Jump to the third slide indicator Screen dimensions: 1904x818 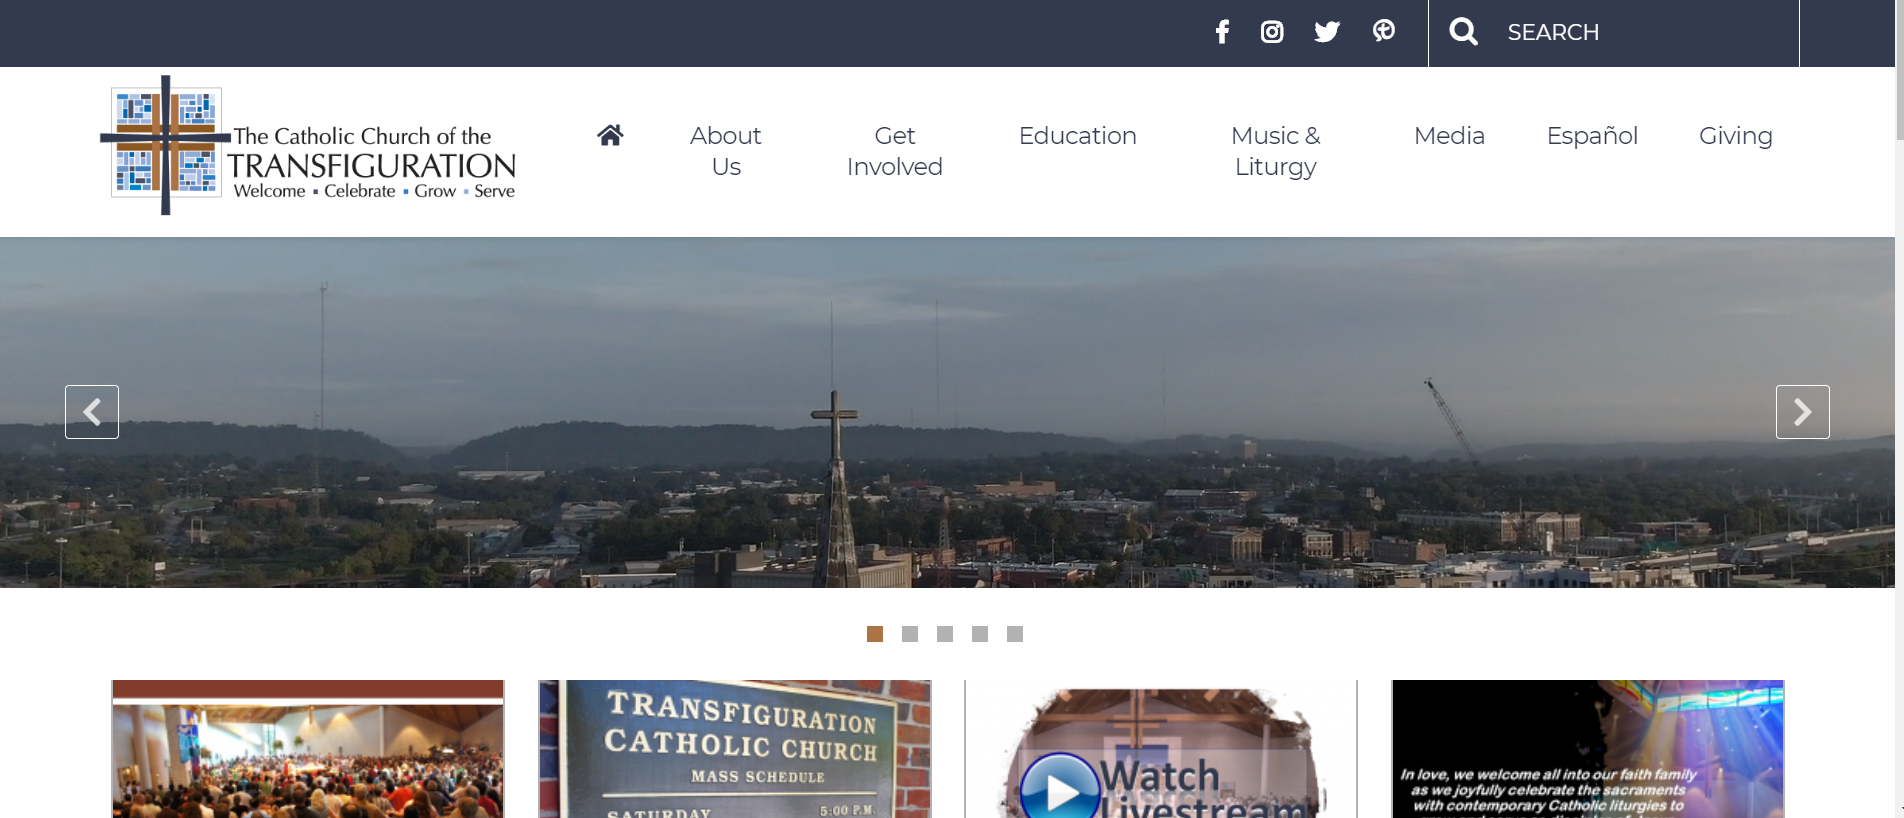[945, 634]
